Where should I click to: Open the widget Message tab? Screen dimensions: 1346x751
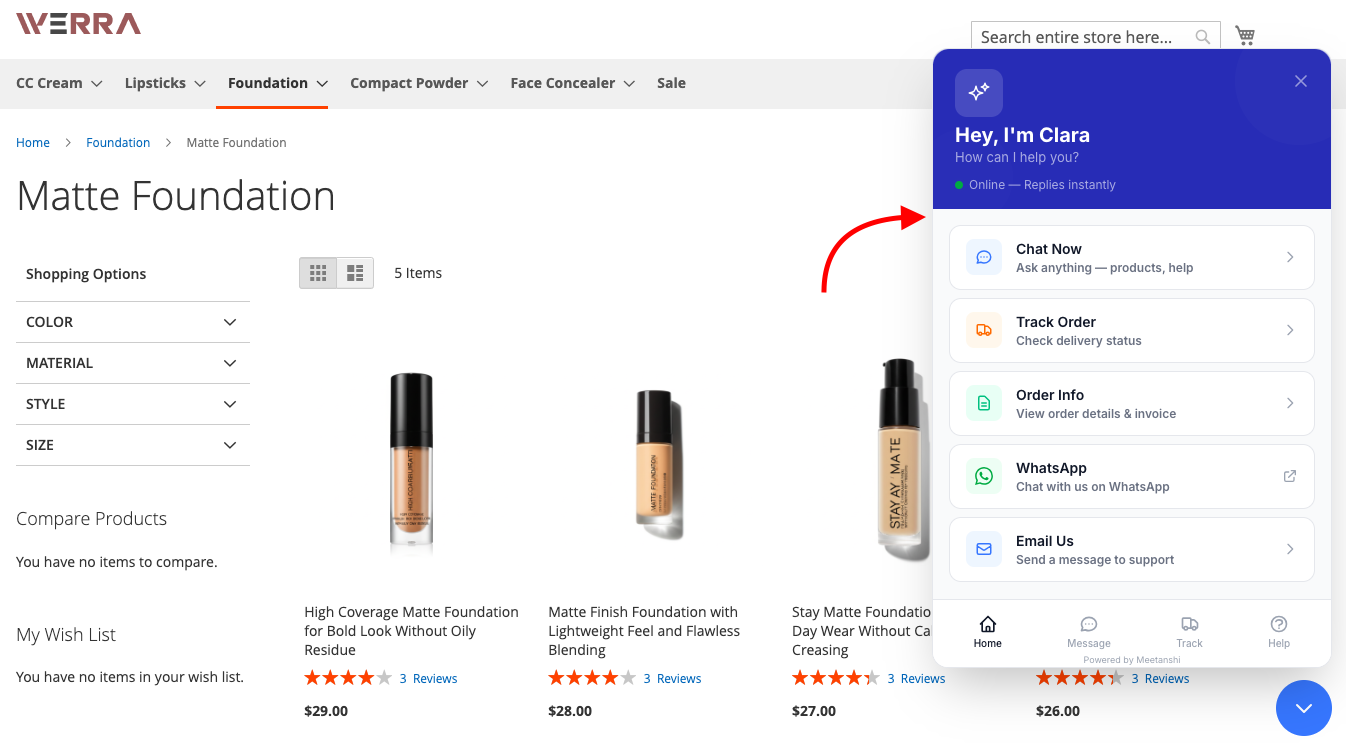click(x=1089, y=632)
